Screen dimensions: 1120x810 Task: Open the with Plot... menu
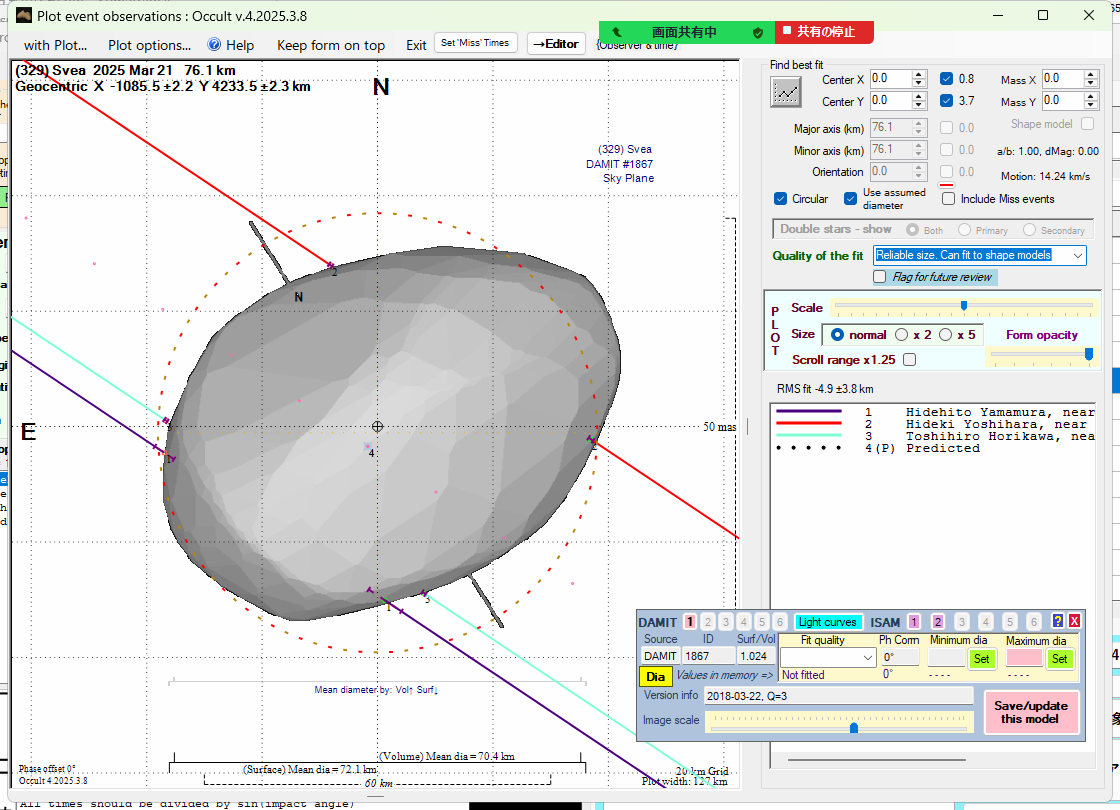(x=55, y=45)
